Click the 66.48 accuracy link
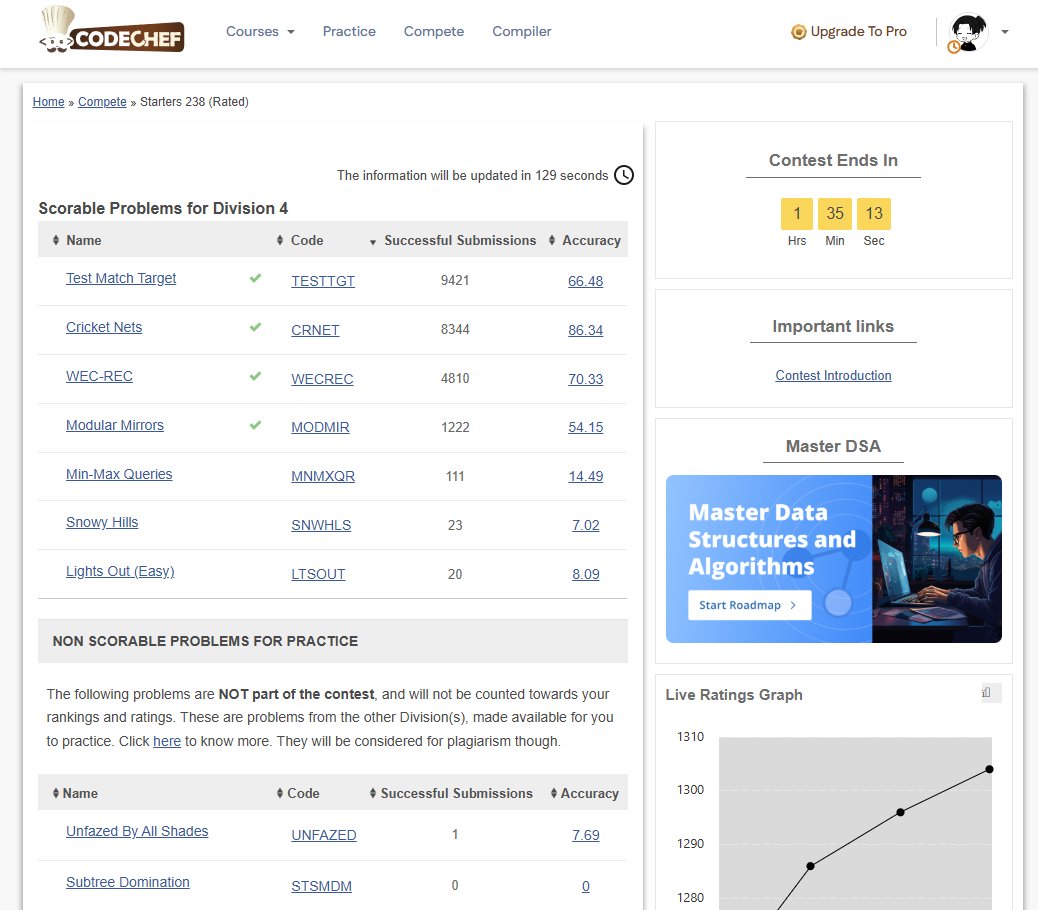 [x=586, y=281]
